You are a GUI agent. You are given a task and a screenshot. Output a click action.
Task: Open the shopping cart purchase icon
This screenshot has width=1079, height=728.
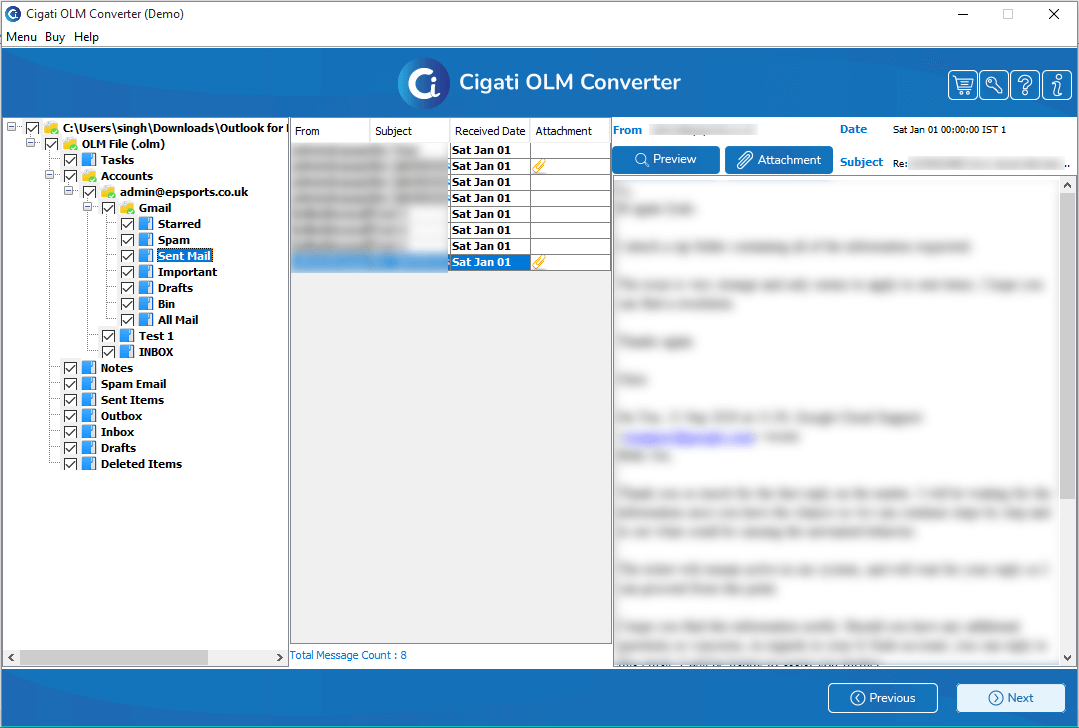(963, 85)
